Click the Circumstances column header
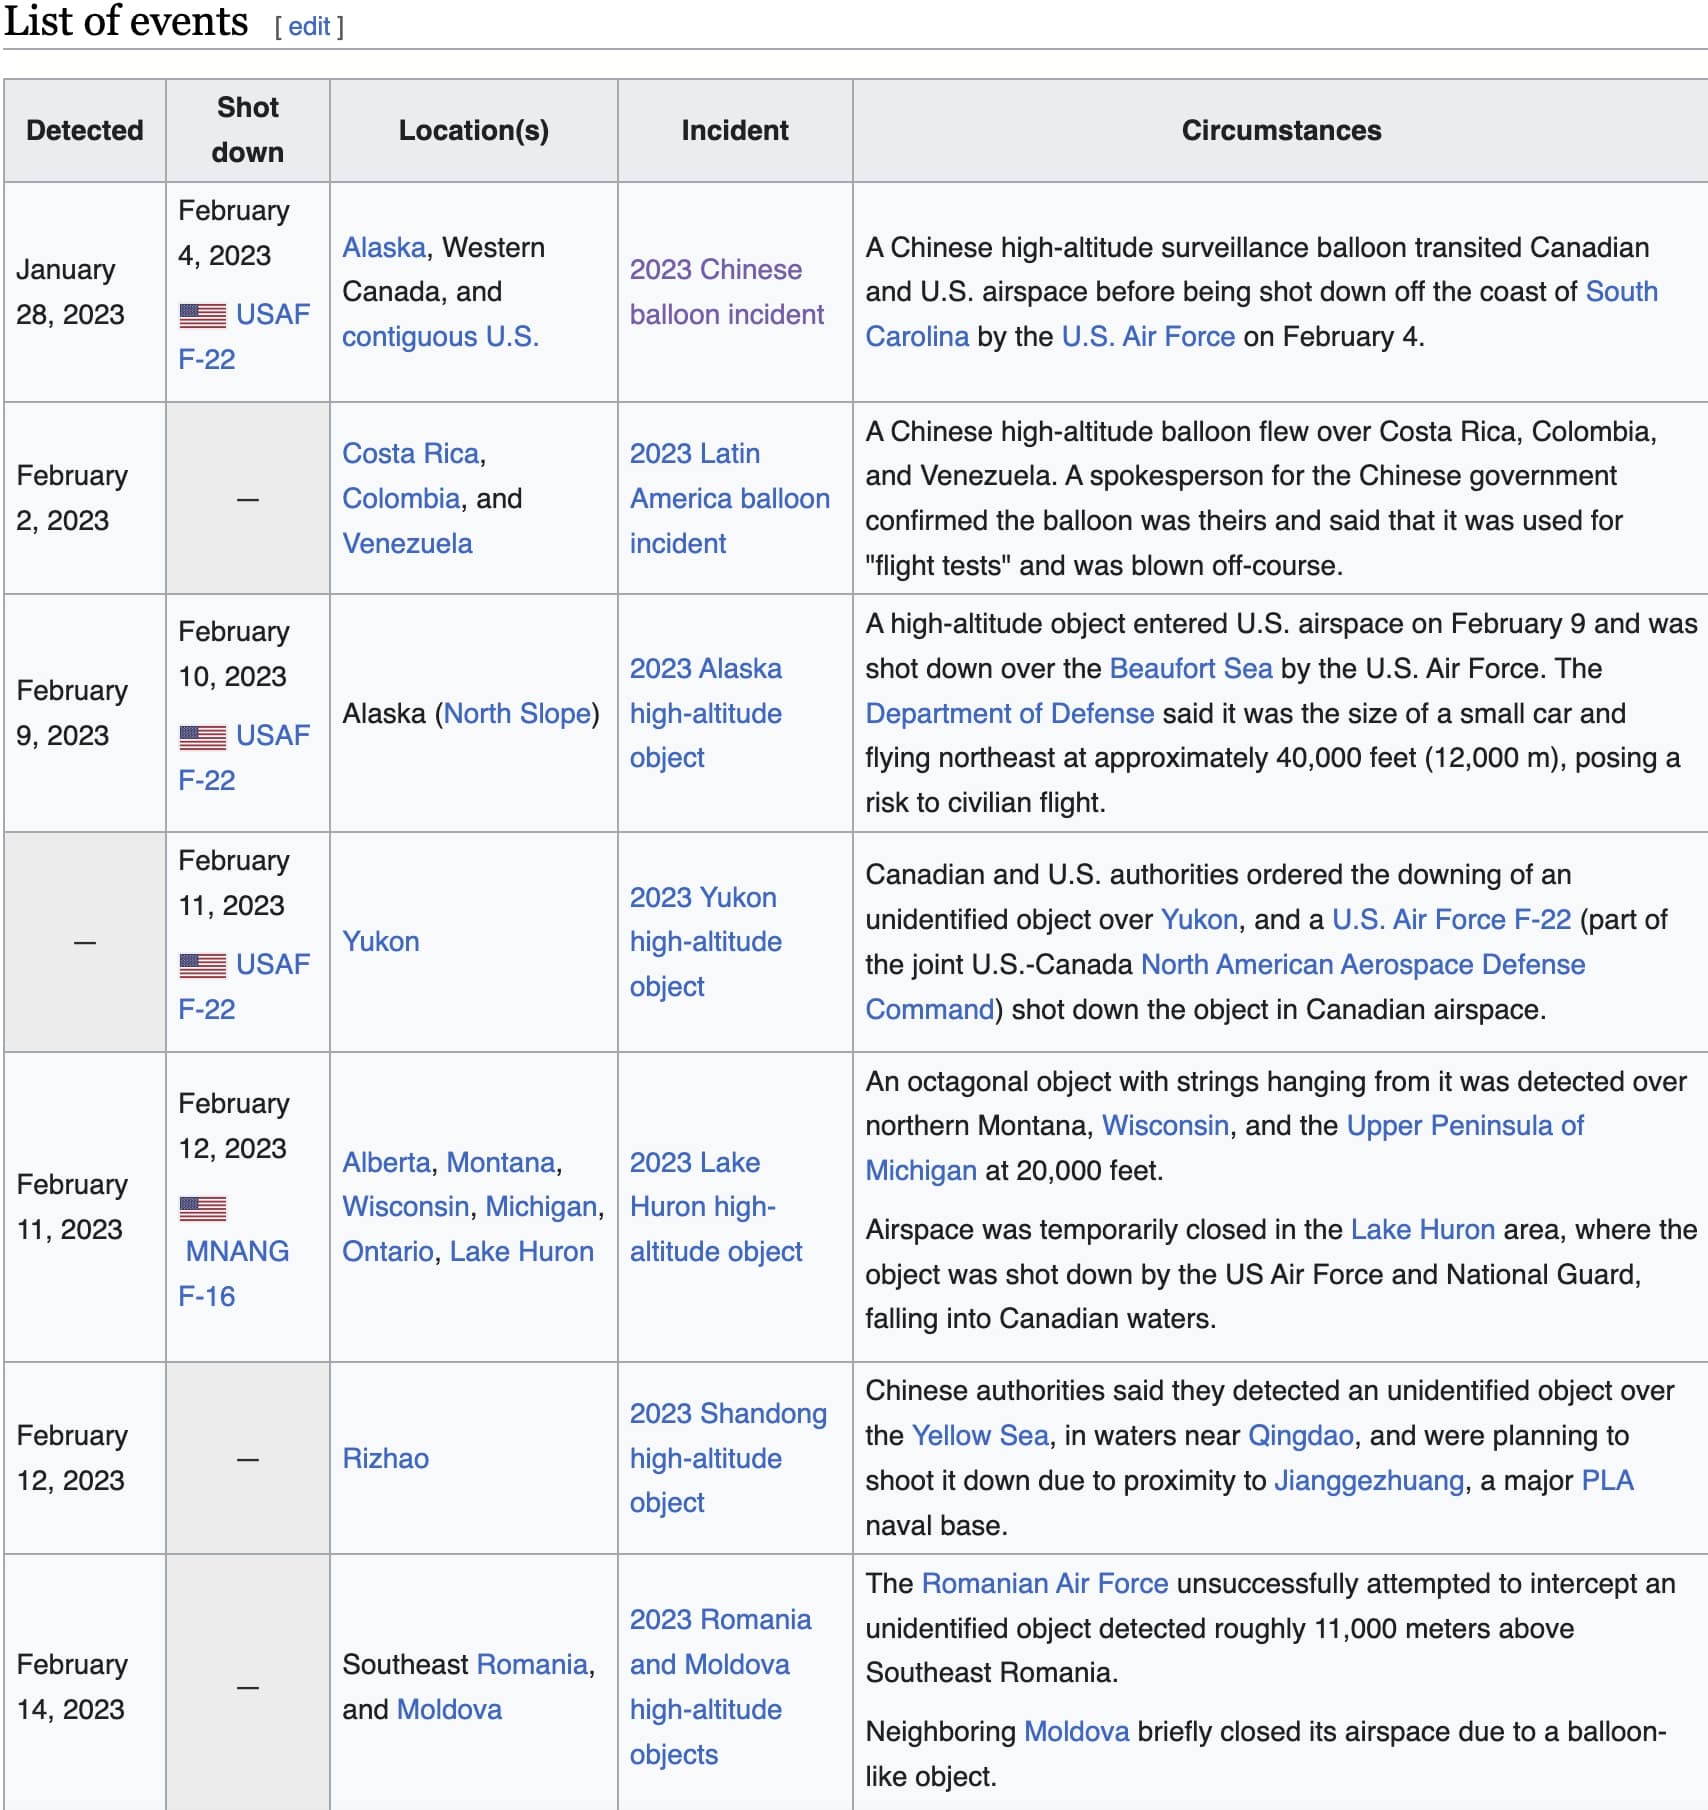Screen dimensions: 1708x1810 tap(1280, 131)
